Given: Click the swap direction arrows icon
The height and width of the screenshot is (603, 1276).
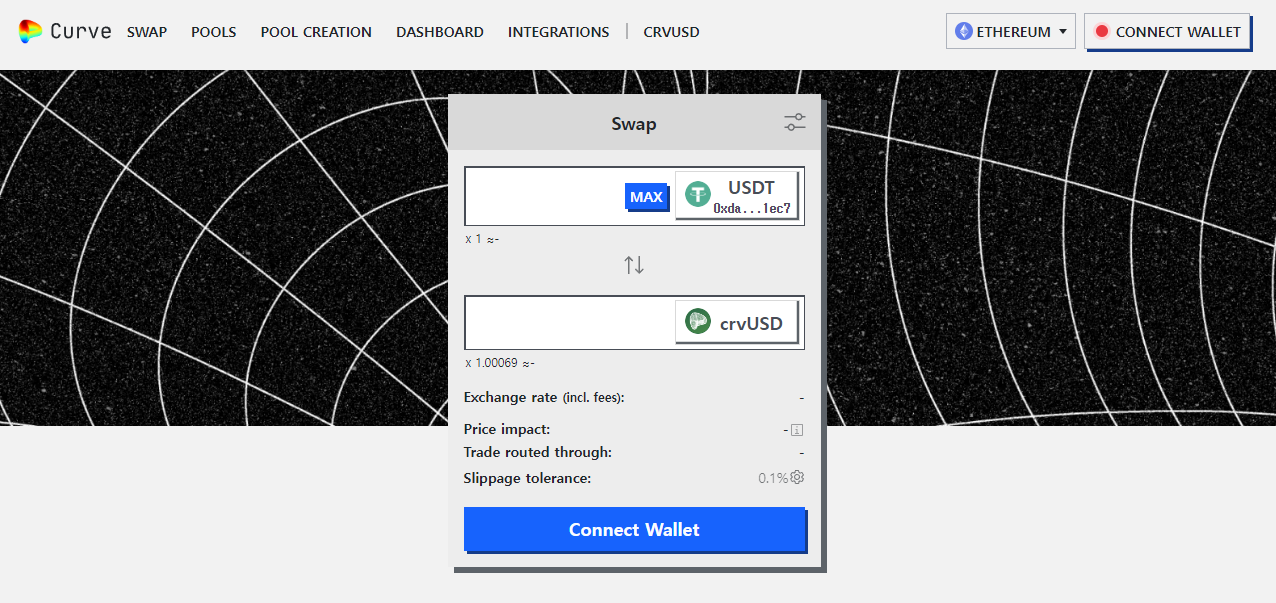Looking at the screenshot, I should coord(634,265).
